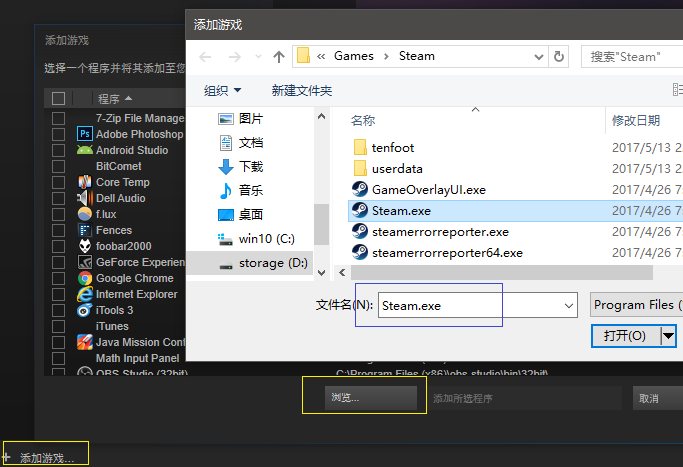Screen dimensions: 683x467
Task: Click the Google Chrome icon
Action: click(85, 278)
